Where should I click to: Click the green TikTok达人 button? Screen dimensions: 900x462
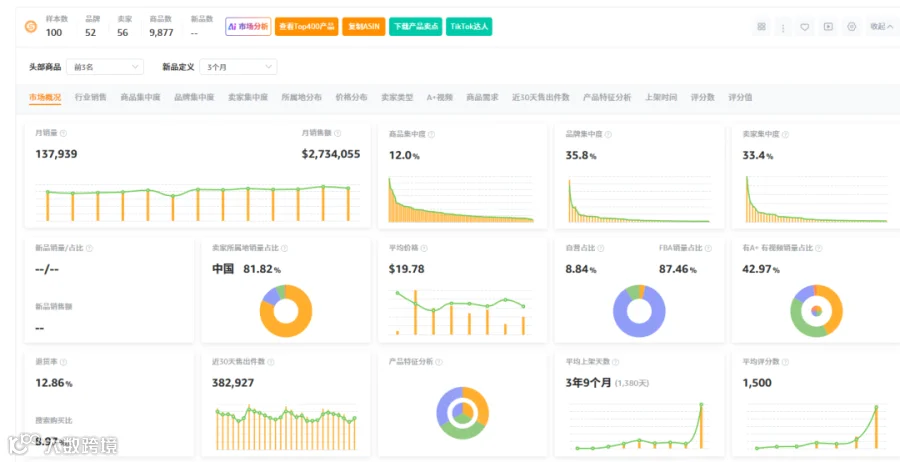click(x=469, y=26)
